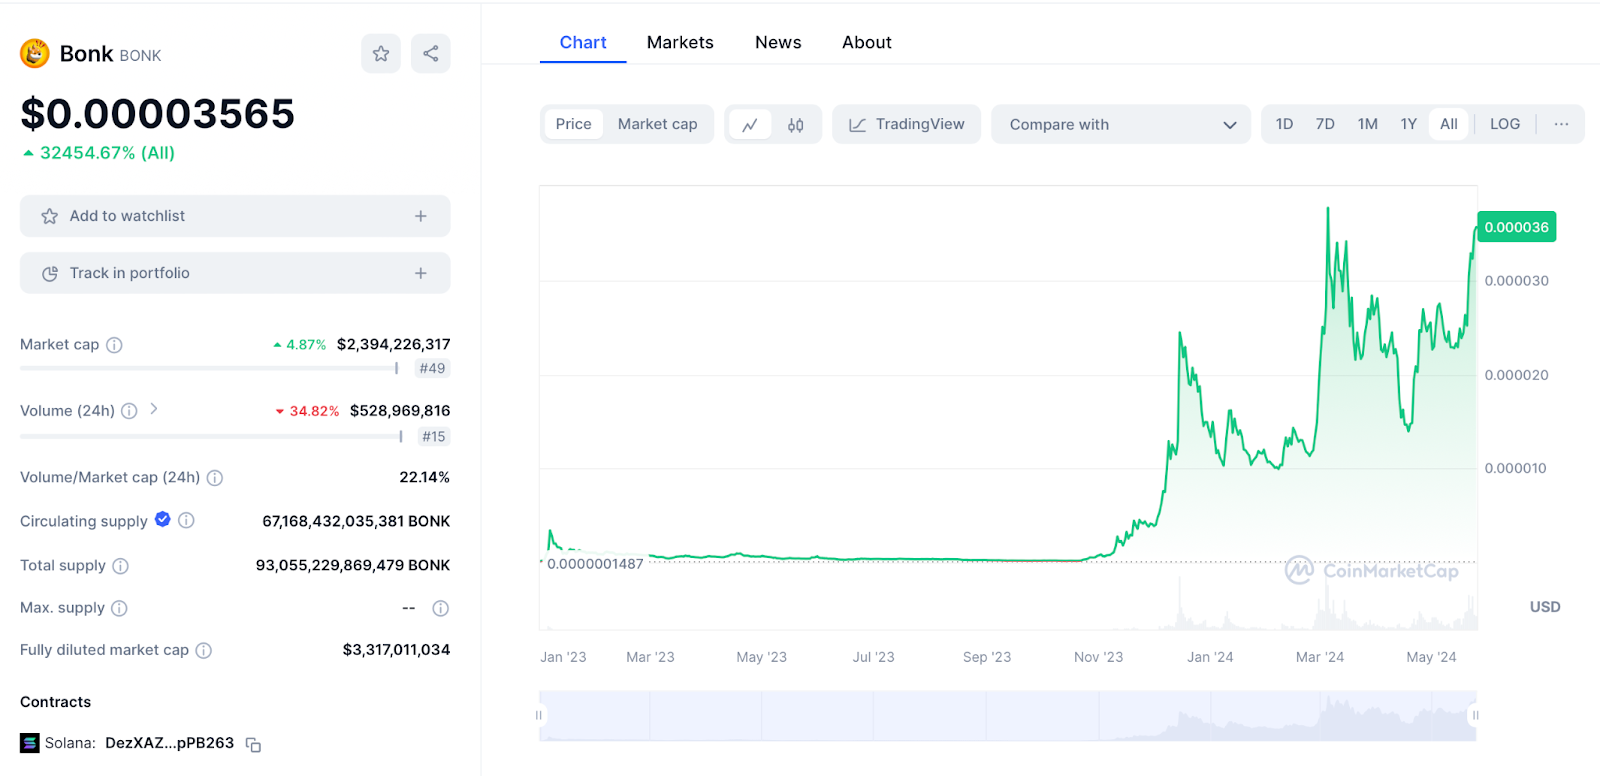Click left handle of chart range slider
1600x776 pixels.
click(x=539, y=716)
